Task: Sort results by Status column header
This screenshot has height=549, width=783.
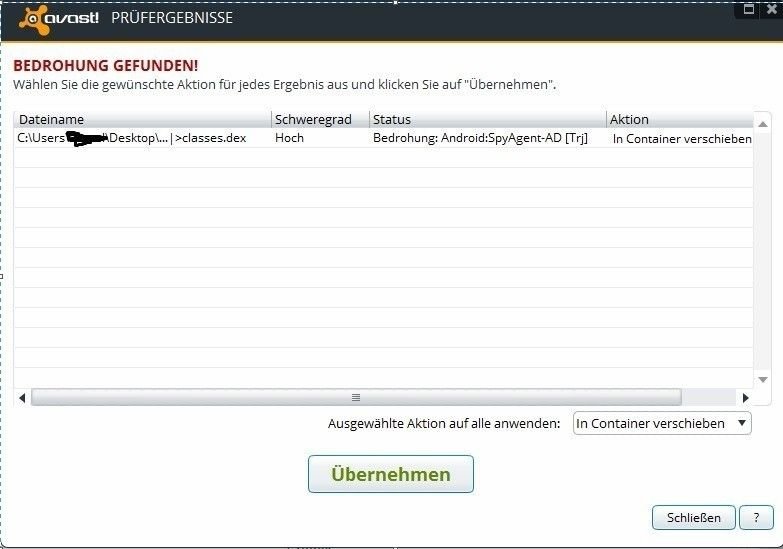Action: coord(488,119)
